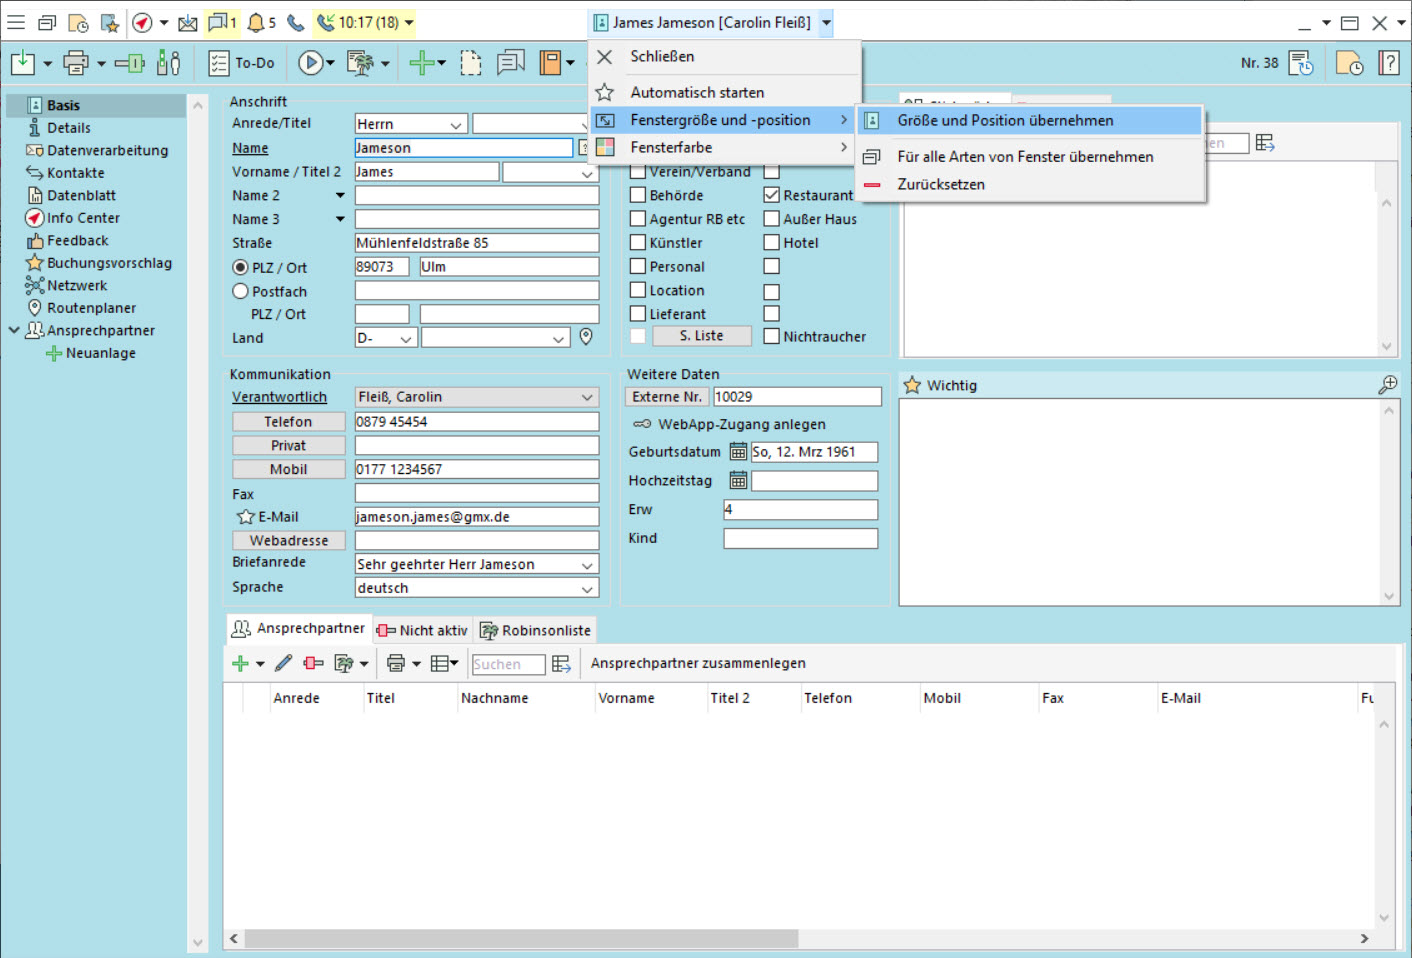Click the compass navigation icon
1412x958 pixels.
(x=143, y=22)
